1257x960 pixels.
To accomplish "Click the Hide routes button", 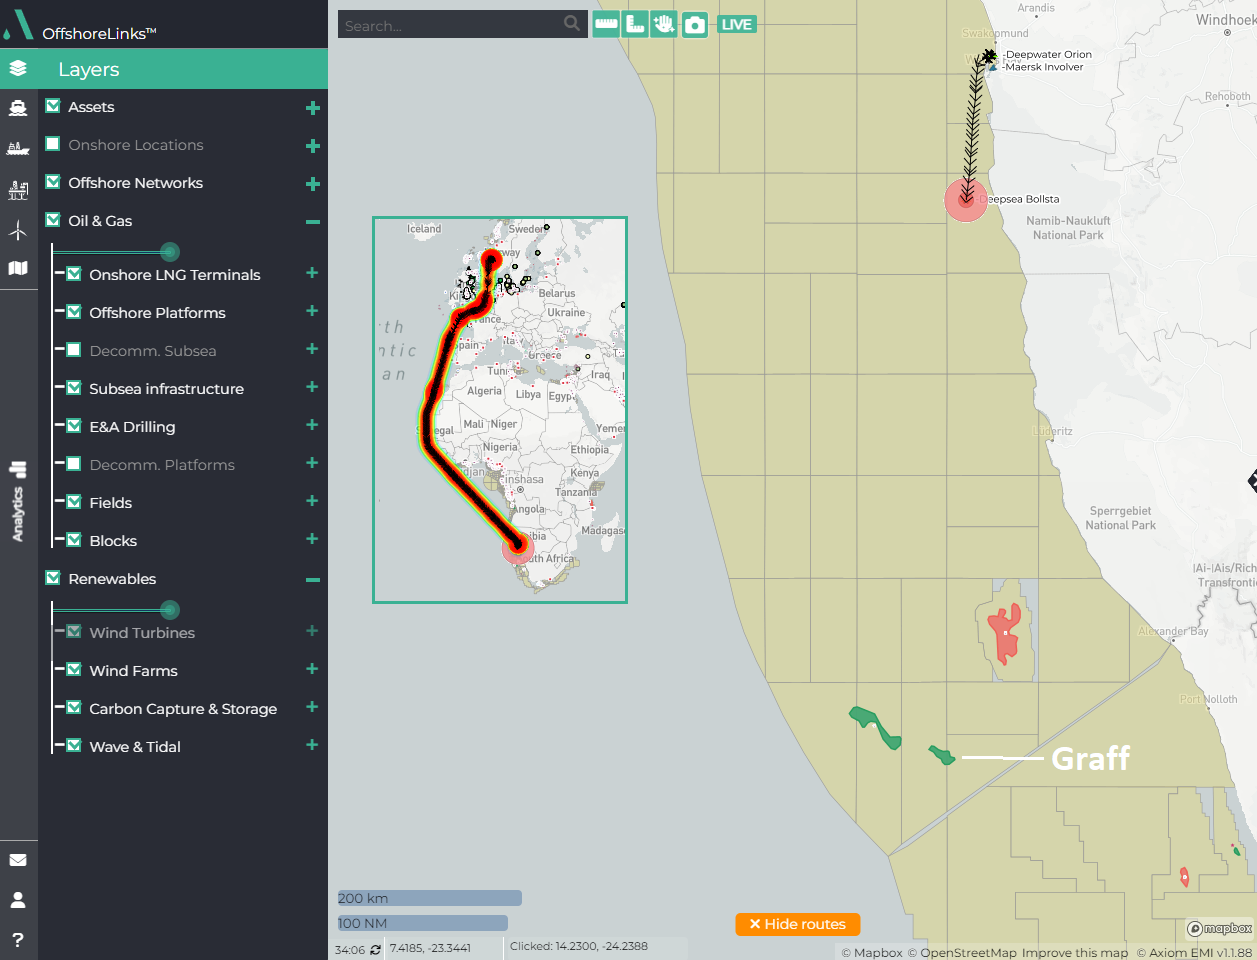I will click(797, 924).
